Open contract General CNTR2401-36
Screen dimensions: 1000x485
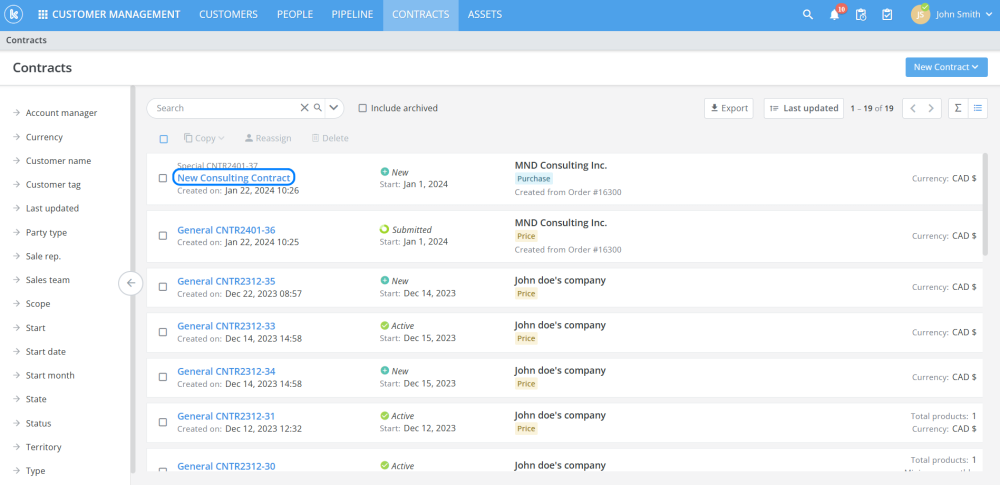point(226,230)
